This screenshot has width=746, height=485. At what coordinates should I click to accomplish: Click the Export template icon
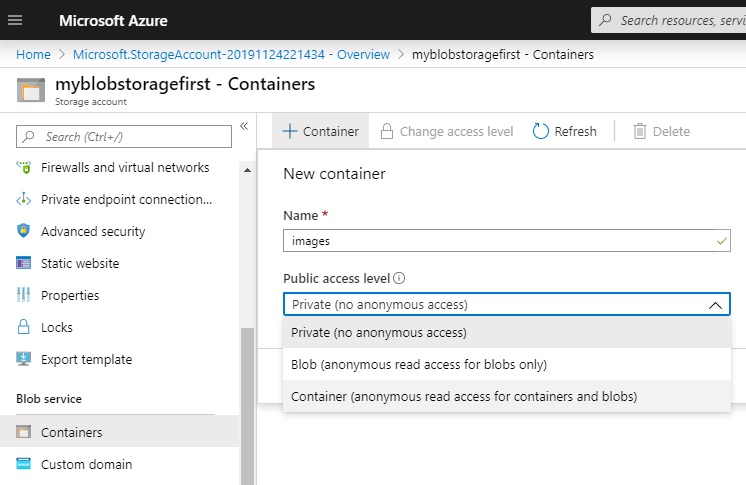point(24,359)
